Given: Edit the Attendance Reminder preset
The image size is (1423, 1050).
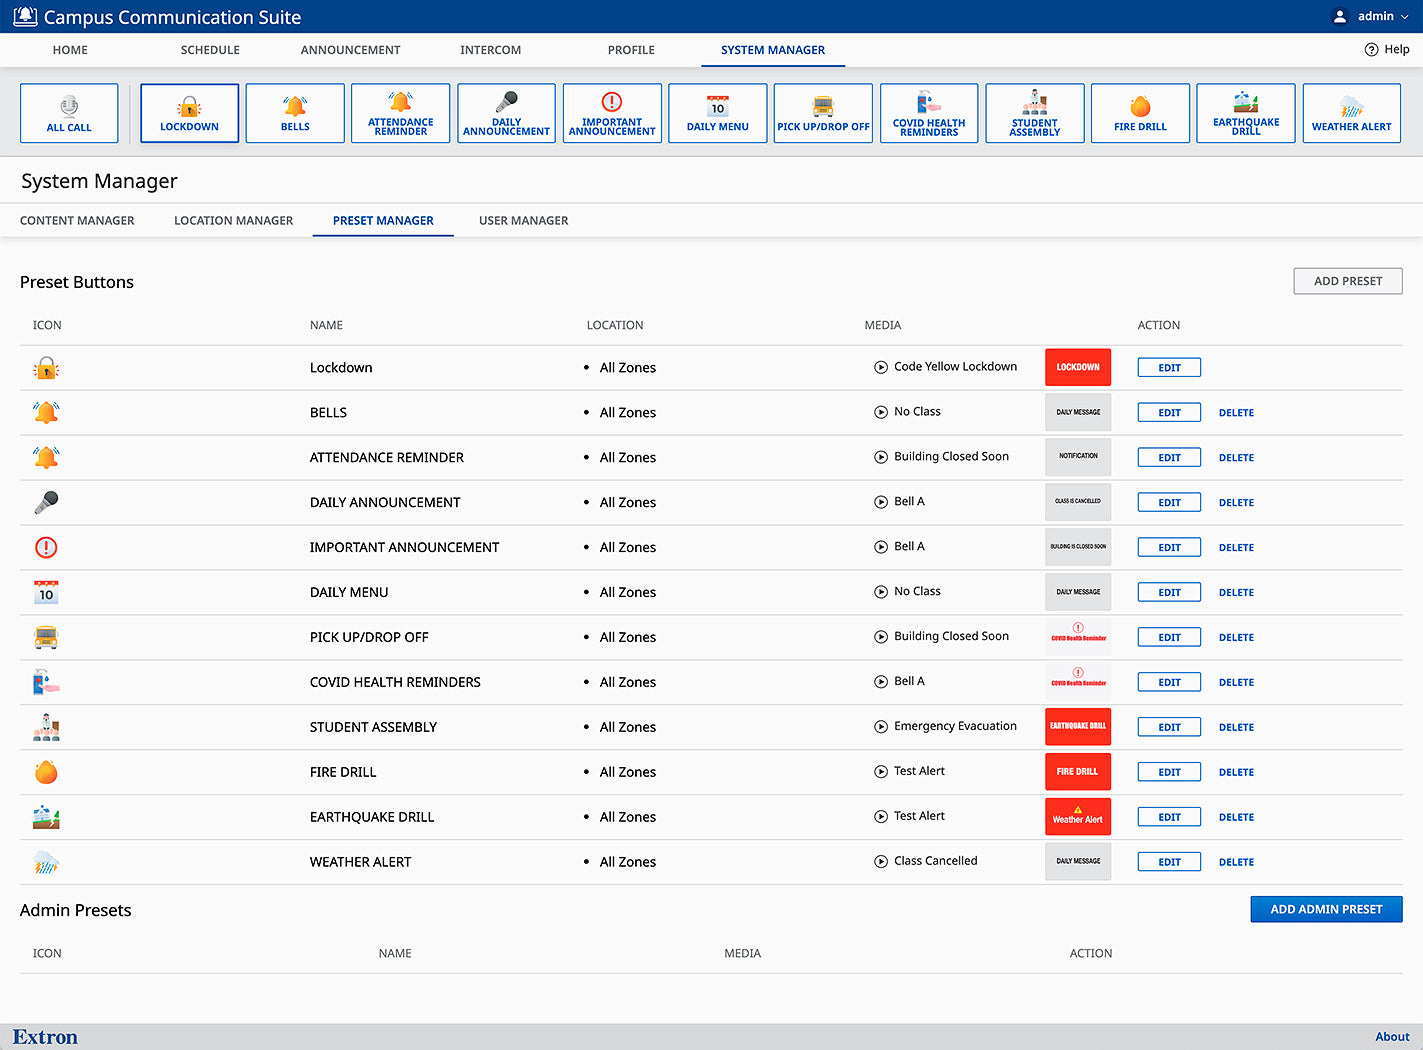Looking at the screenshot, I should point(1169,458).
